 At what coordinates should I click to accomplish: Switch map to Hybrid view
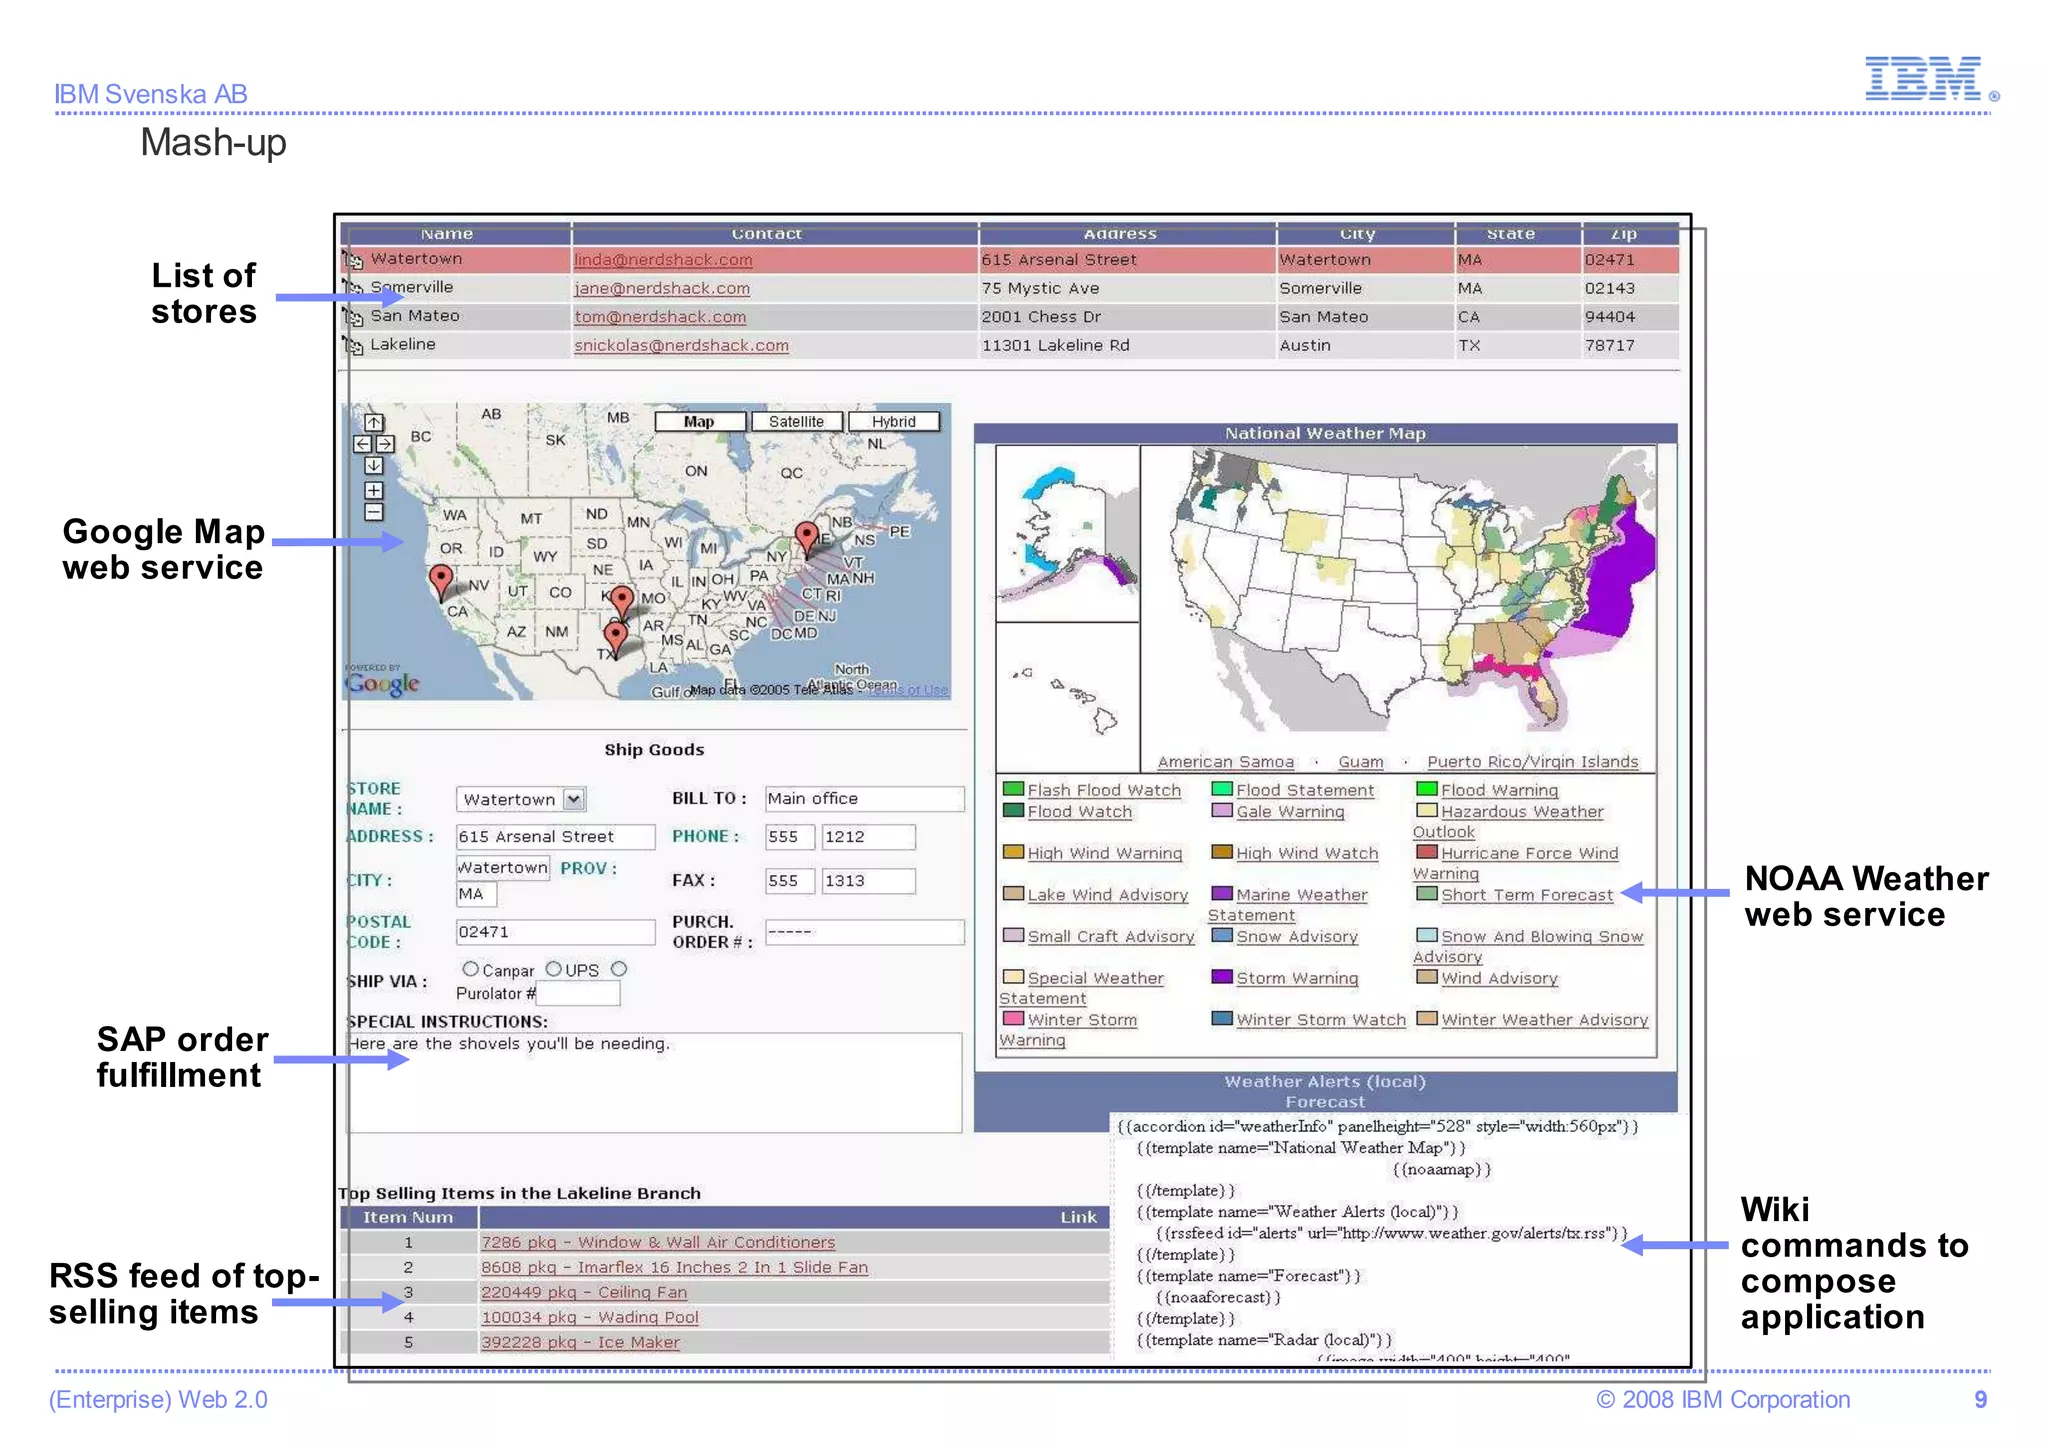tap(893, 422)
